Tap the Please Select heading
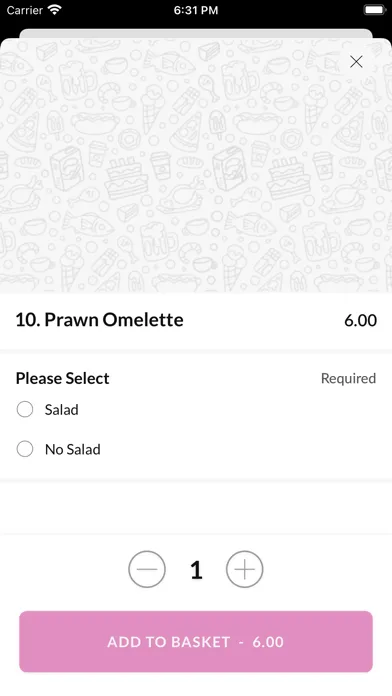Screen dimensions: 392x696 tap(63, 378)
